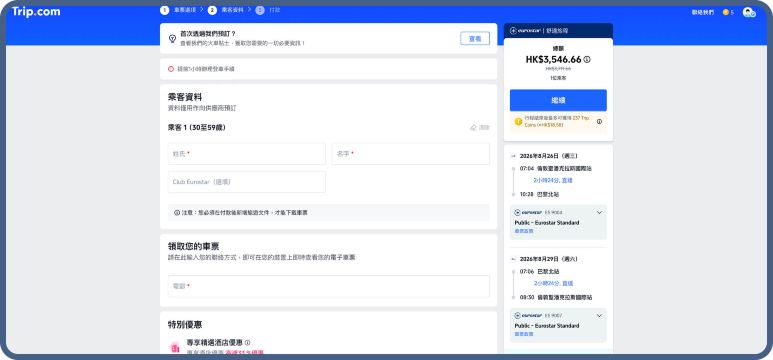The image size is (773, 360).
Task: Focus the email input field
Action: (x=329, y=286)
